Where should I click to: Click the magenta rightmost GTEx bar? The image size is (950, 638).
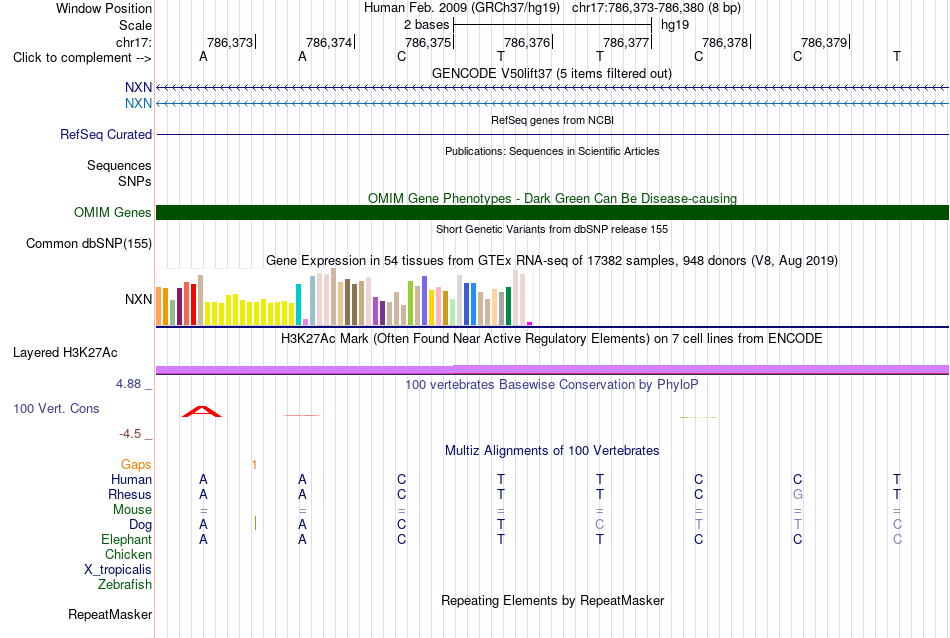530,324
